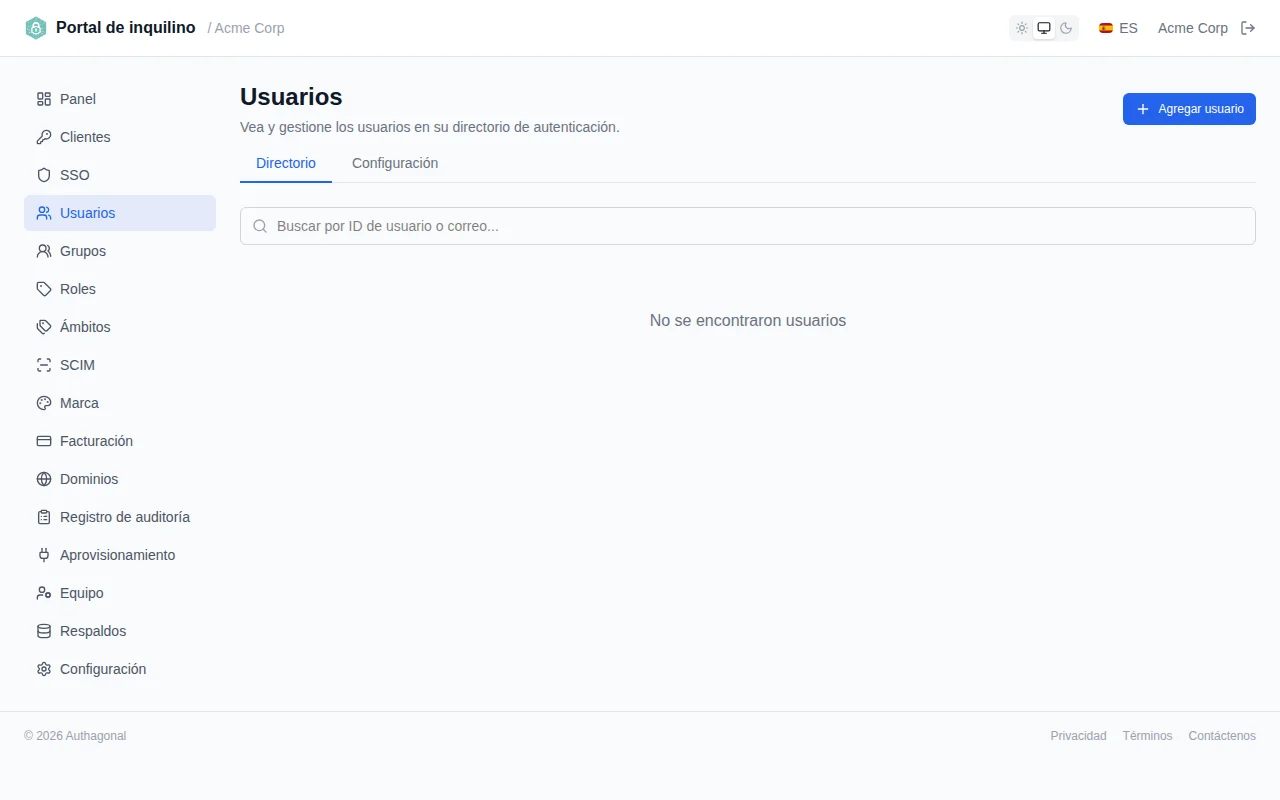Viewport: 1280px width, 800px height.
Task: Click the Portal de inquilino title
Action: click(x=126, y=28)
